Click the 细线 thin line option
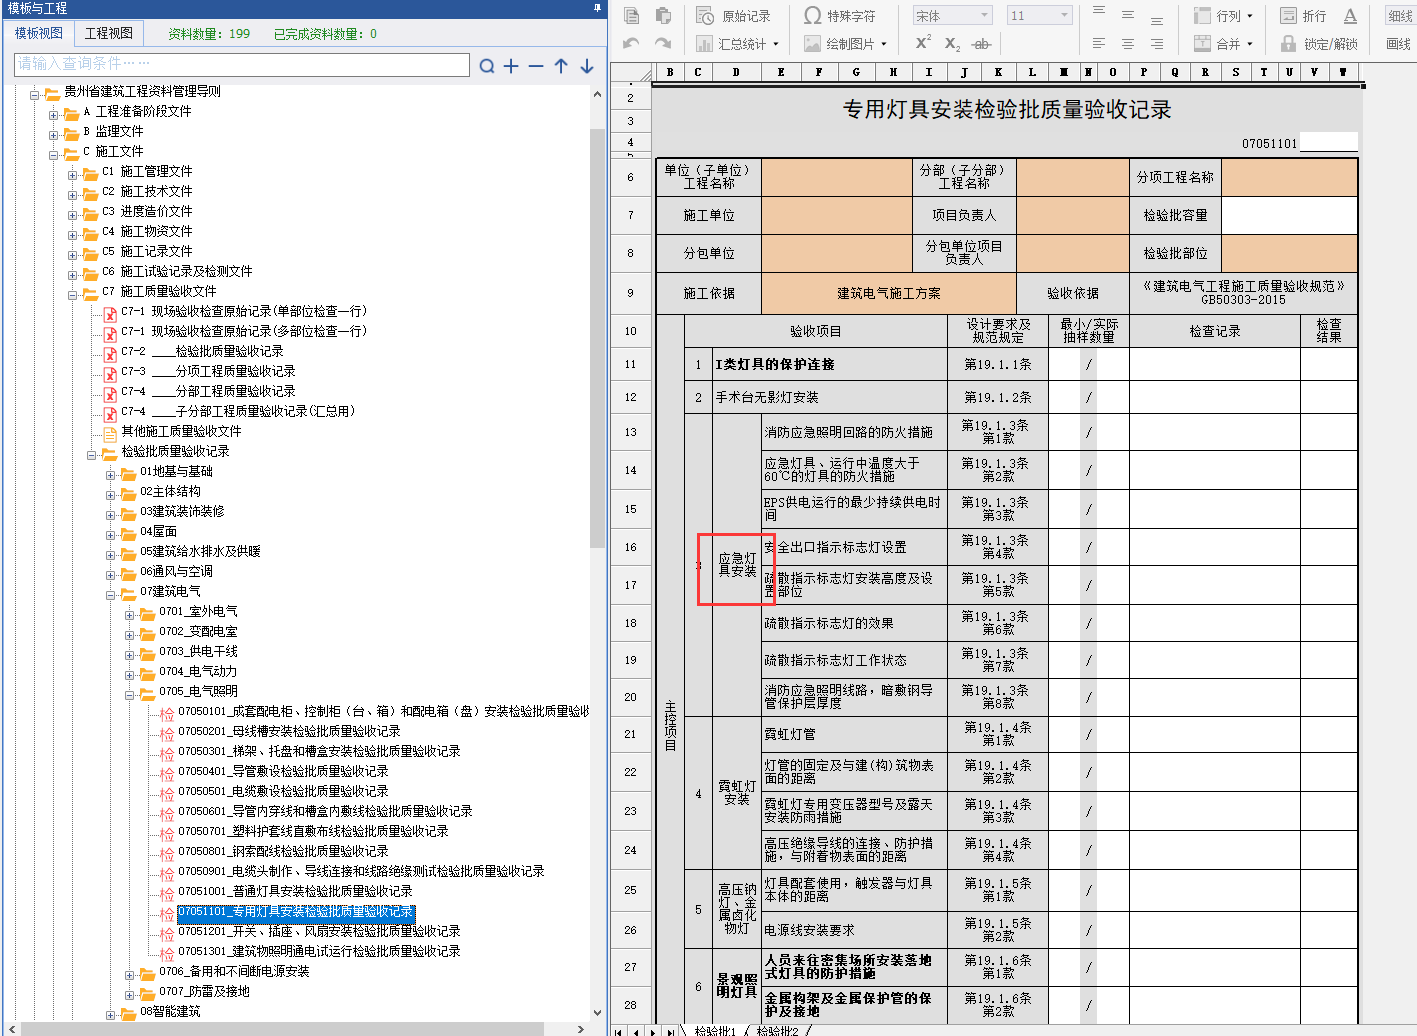 (x=1400, y=16)
